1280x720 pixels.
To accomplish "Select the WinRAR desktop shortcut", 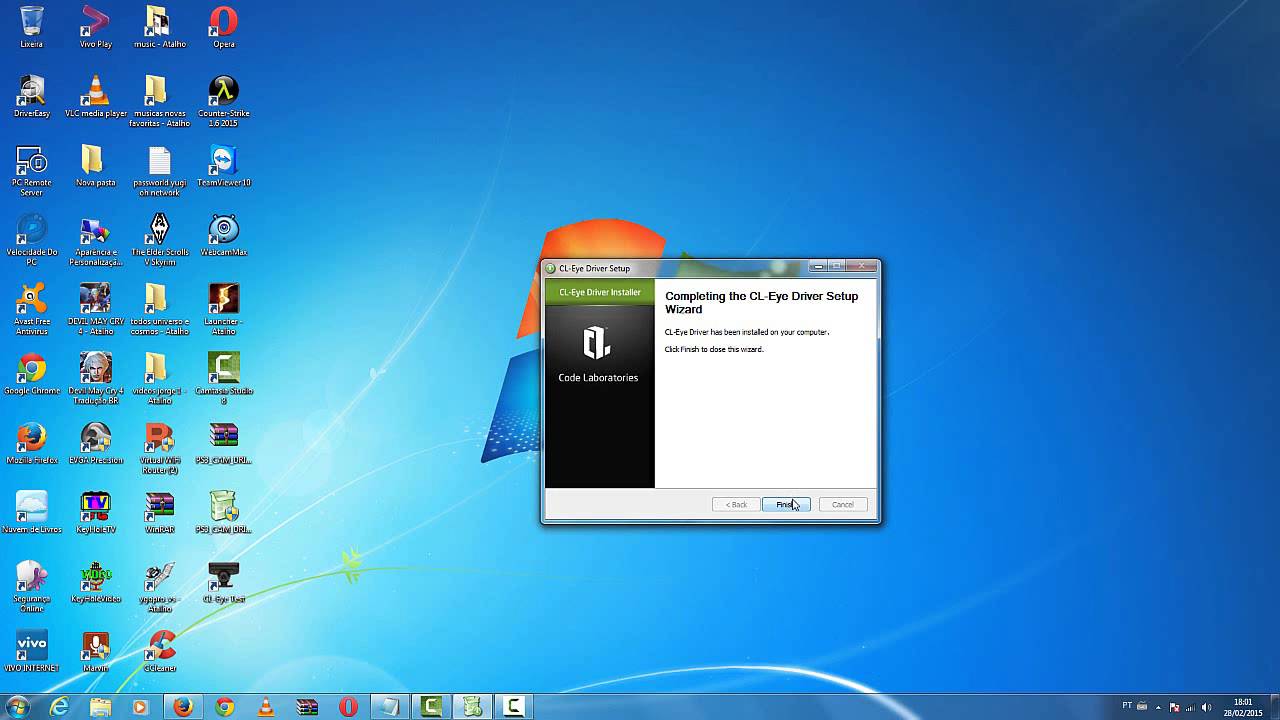I will (160, 511).
